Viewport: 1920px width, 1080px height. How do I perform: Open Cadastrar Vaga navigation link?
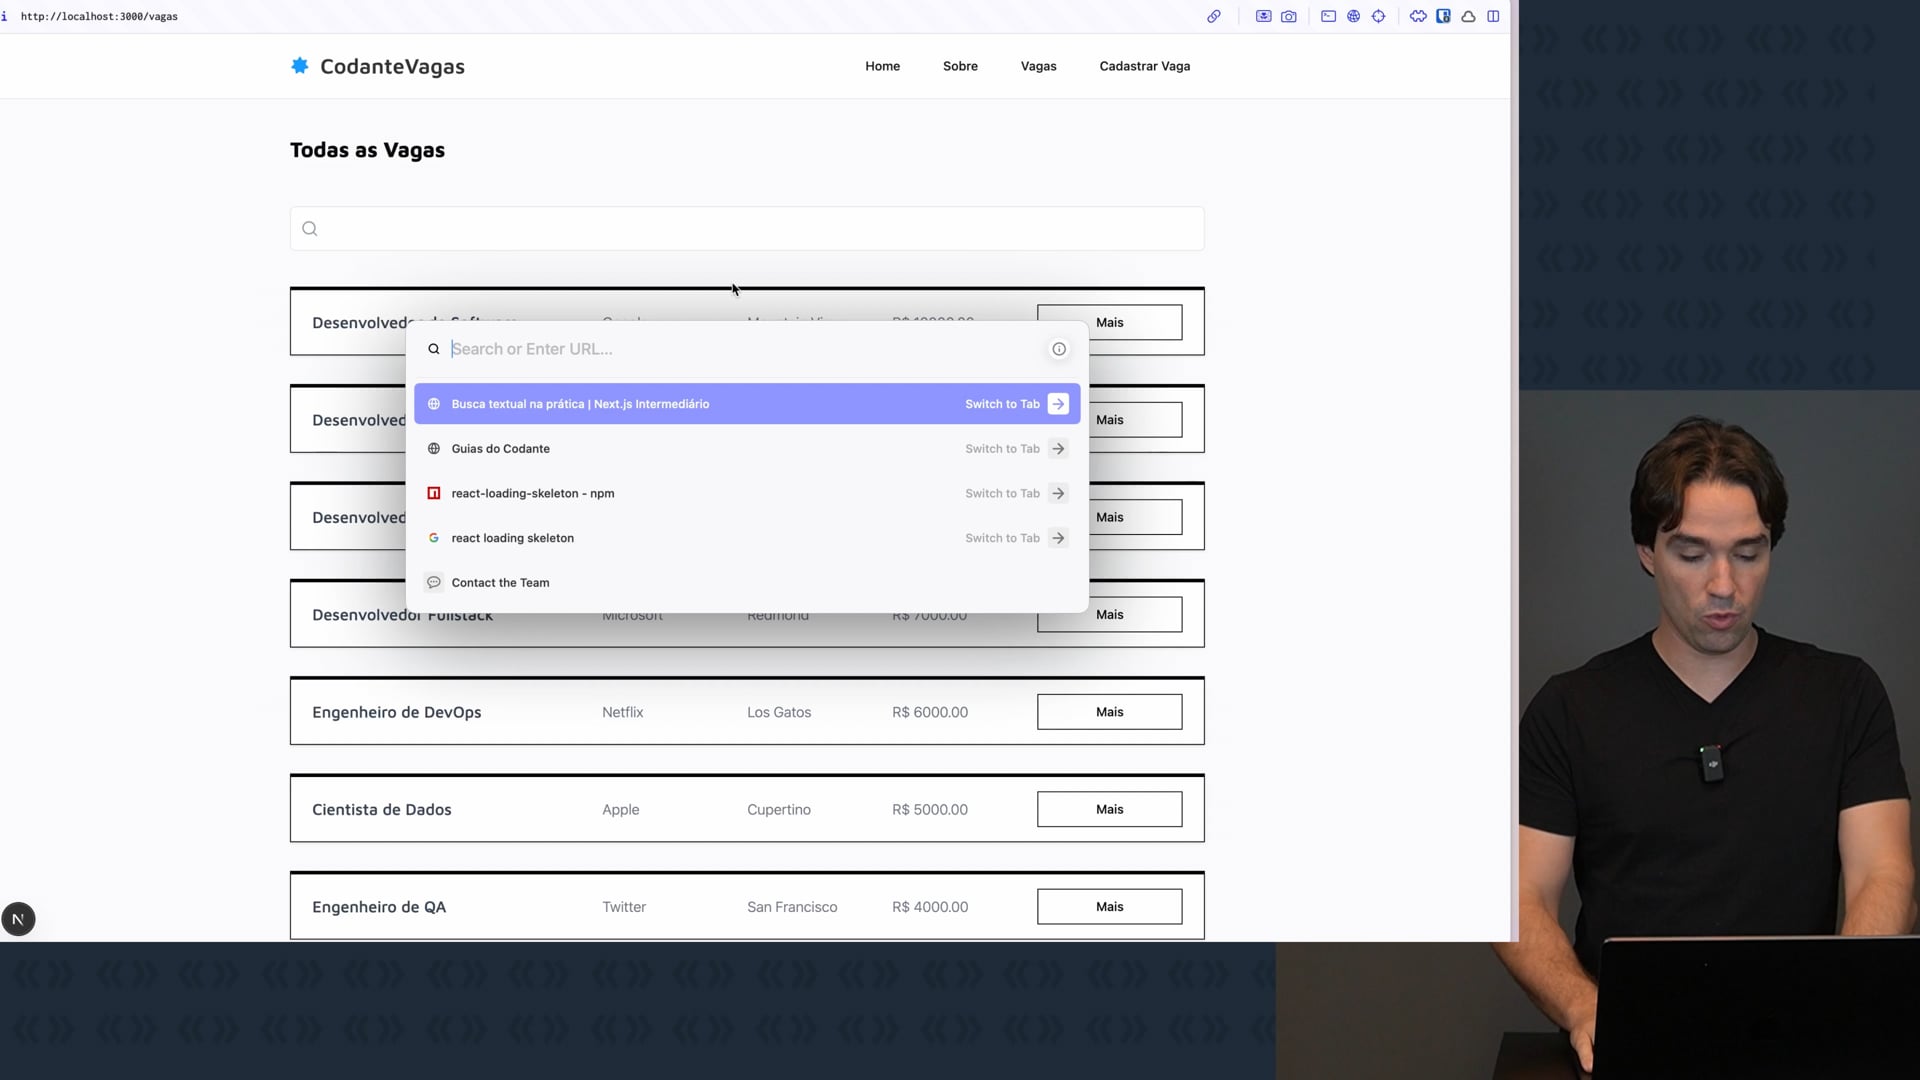pos(1144,66)
